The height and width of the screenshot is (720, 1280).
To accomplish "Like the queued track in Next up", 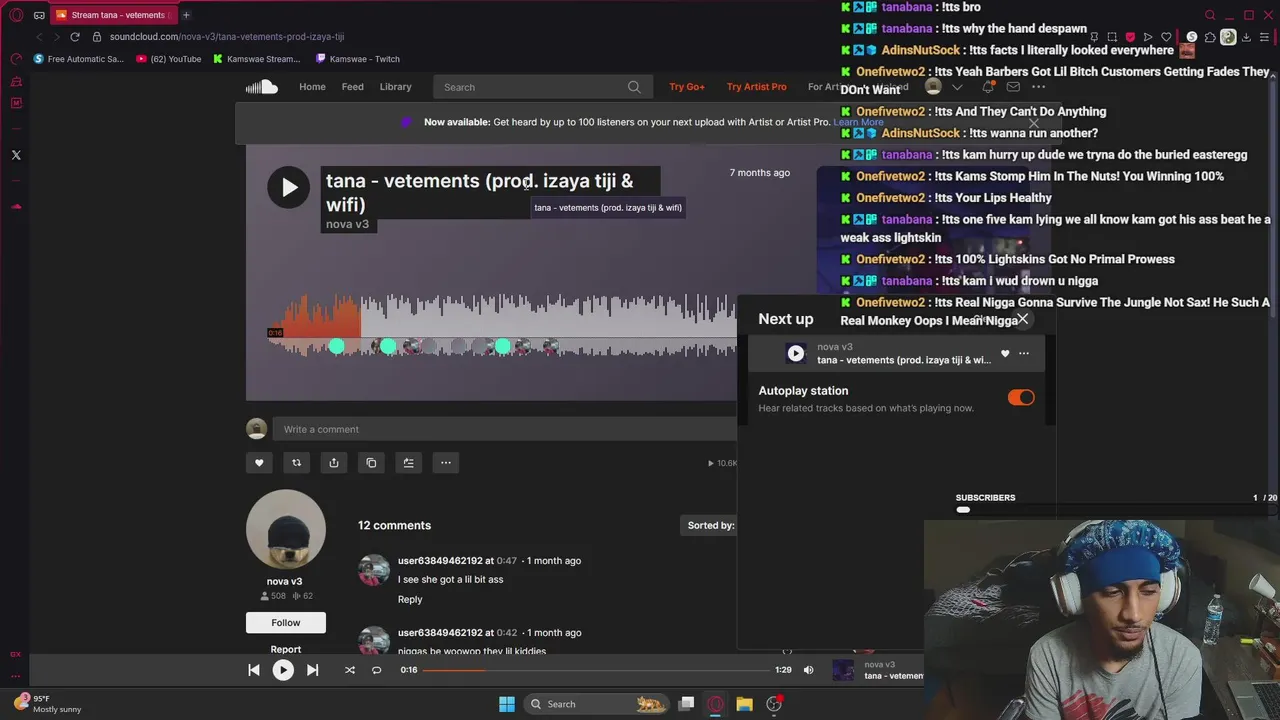I will (1005, 353).
